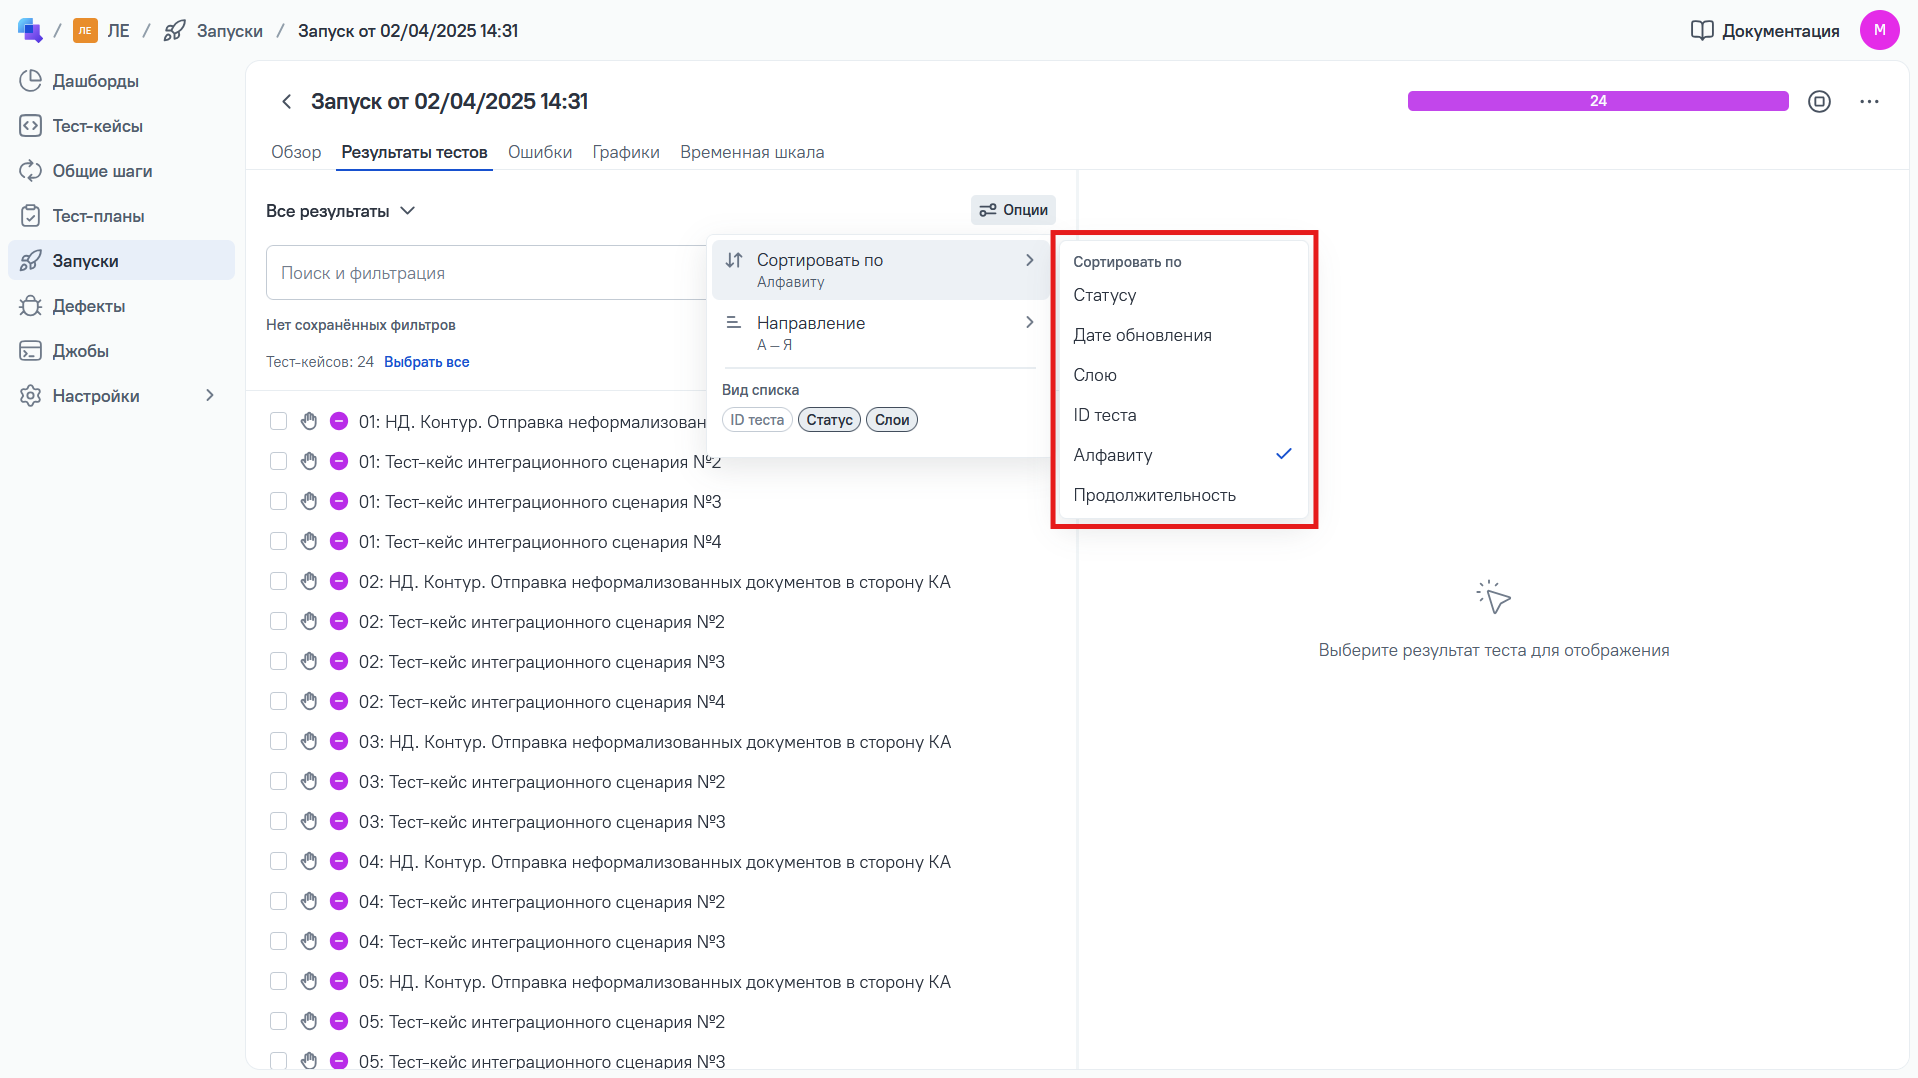Open 02: Тест-кейс интеграционного сценария №3
This screenshot has height=1078, width=1918.
click(x=542, y=662)
